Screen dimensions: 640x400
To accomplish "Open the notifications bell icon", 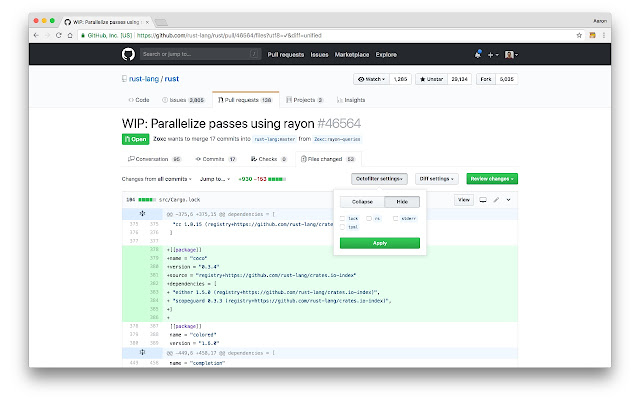I will pos(478,54).
